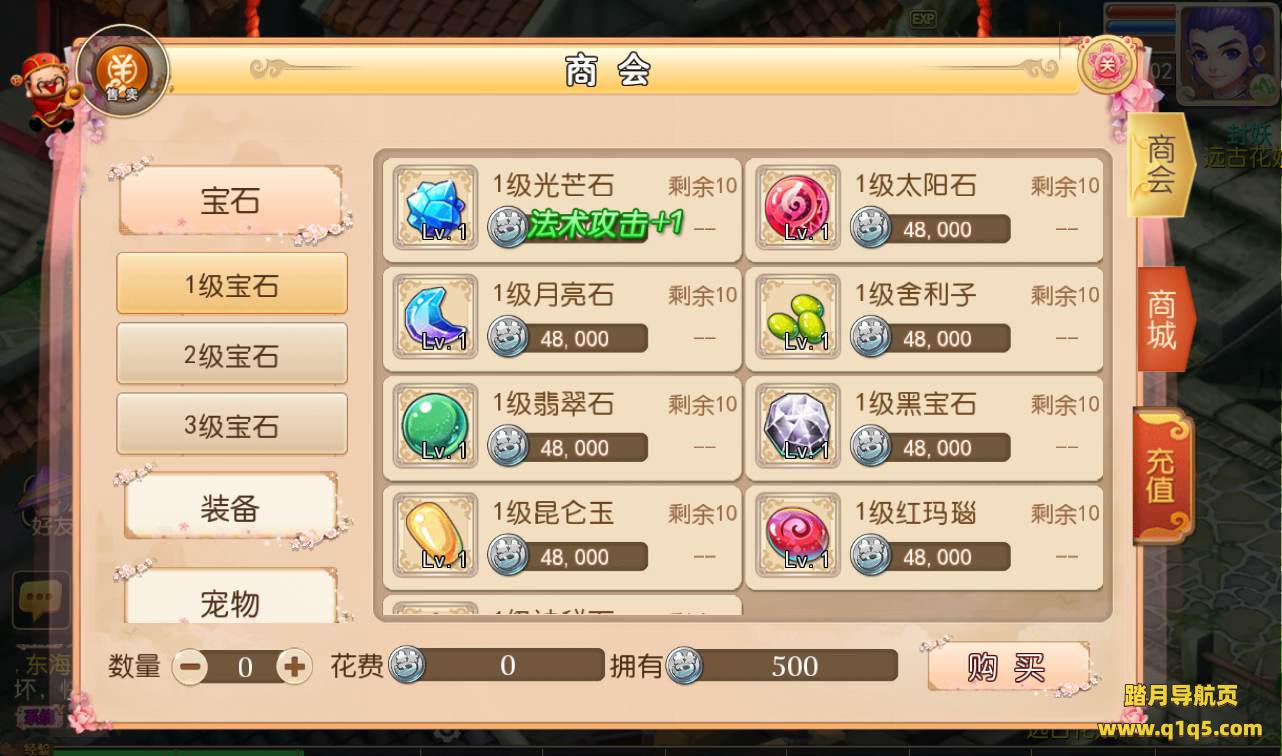The height and width of the screenshot is (756, 1282).
Task: Click the 购买 purchase button
Action: [x=1008, y=667]
